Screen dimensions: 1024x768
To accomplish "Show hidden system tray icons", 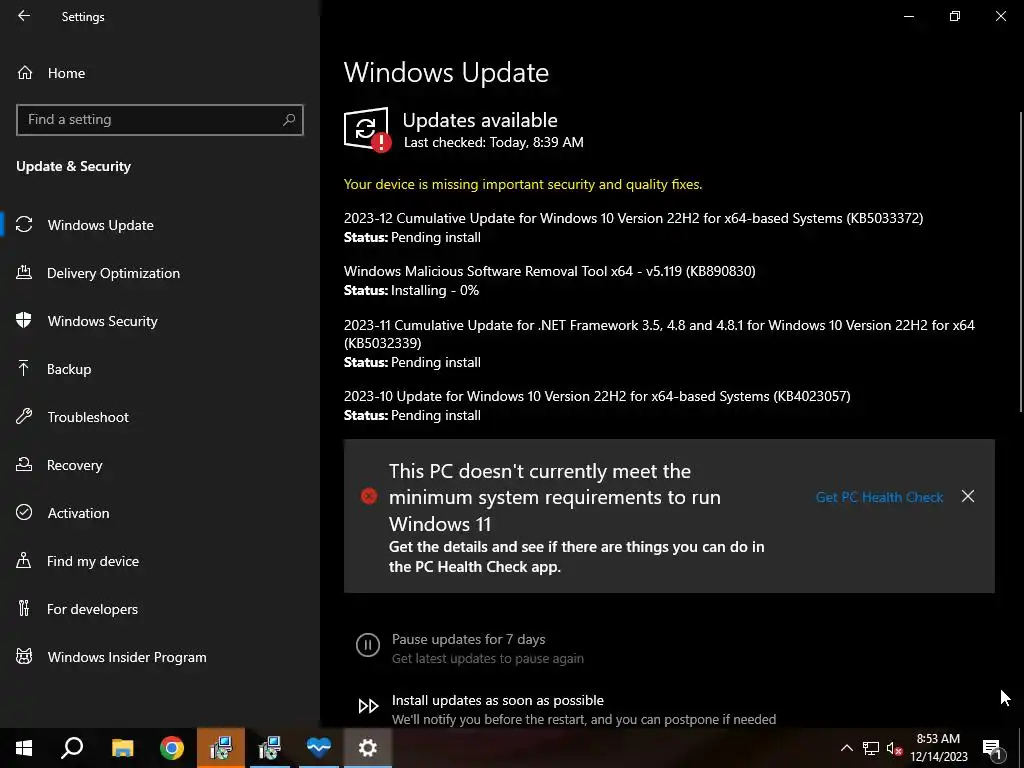I will pyautogui.click(x=846, y=748).
